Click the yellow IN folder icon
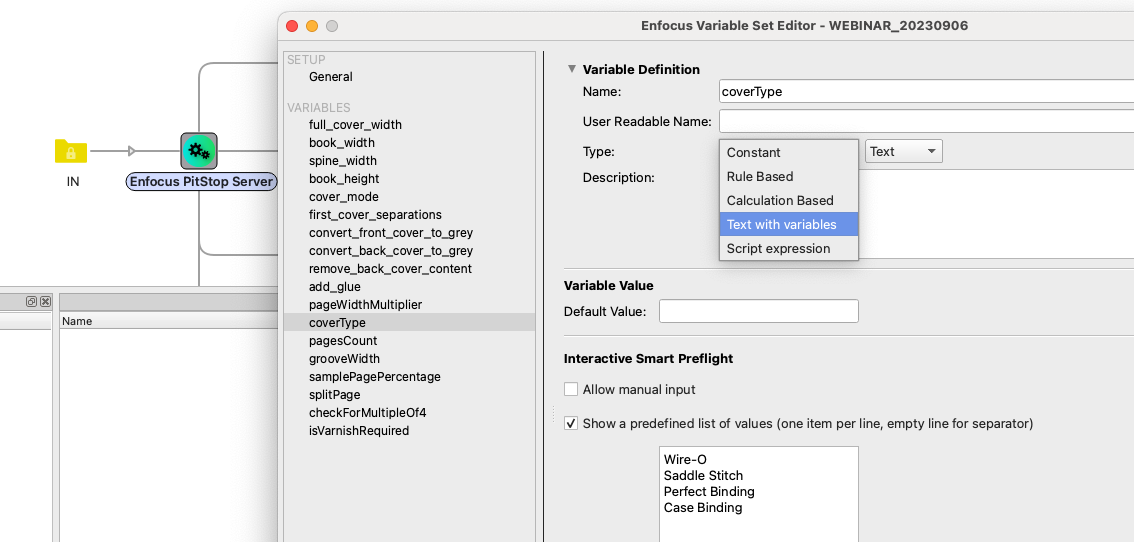Screen dimensions: 1134x542 [71, 151]
